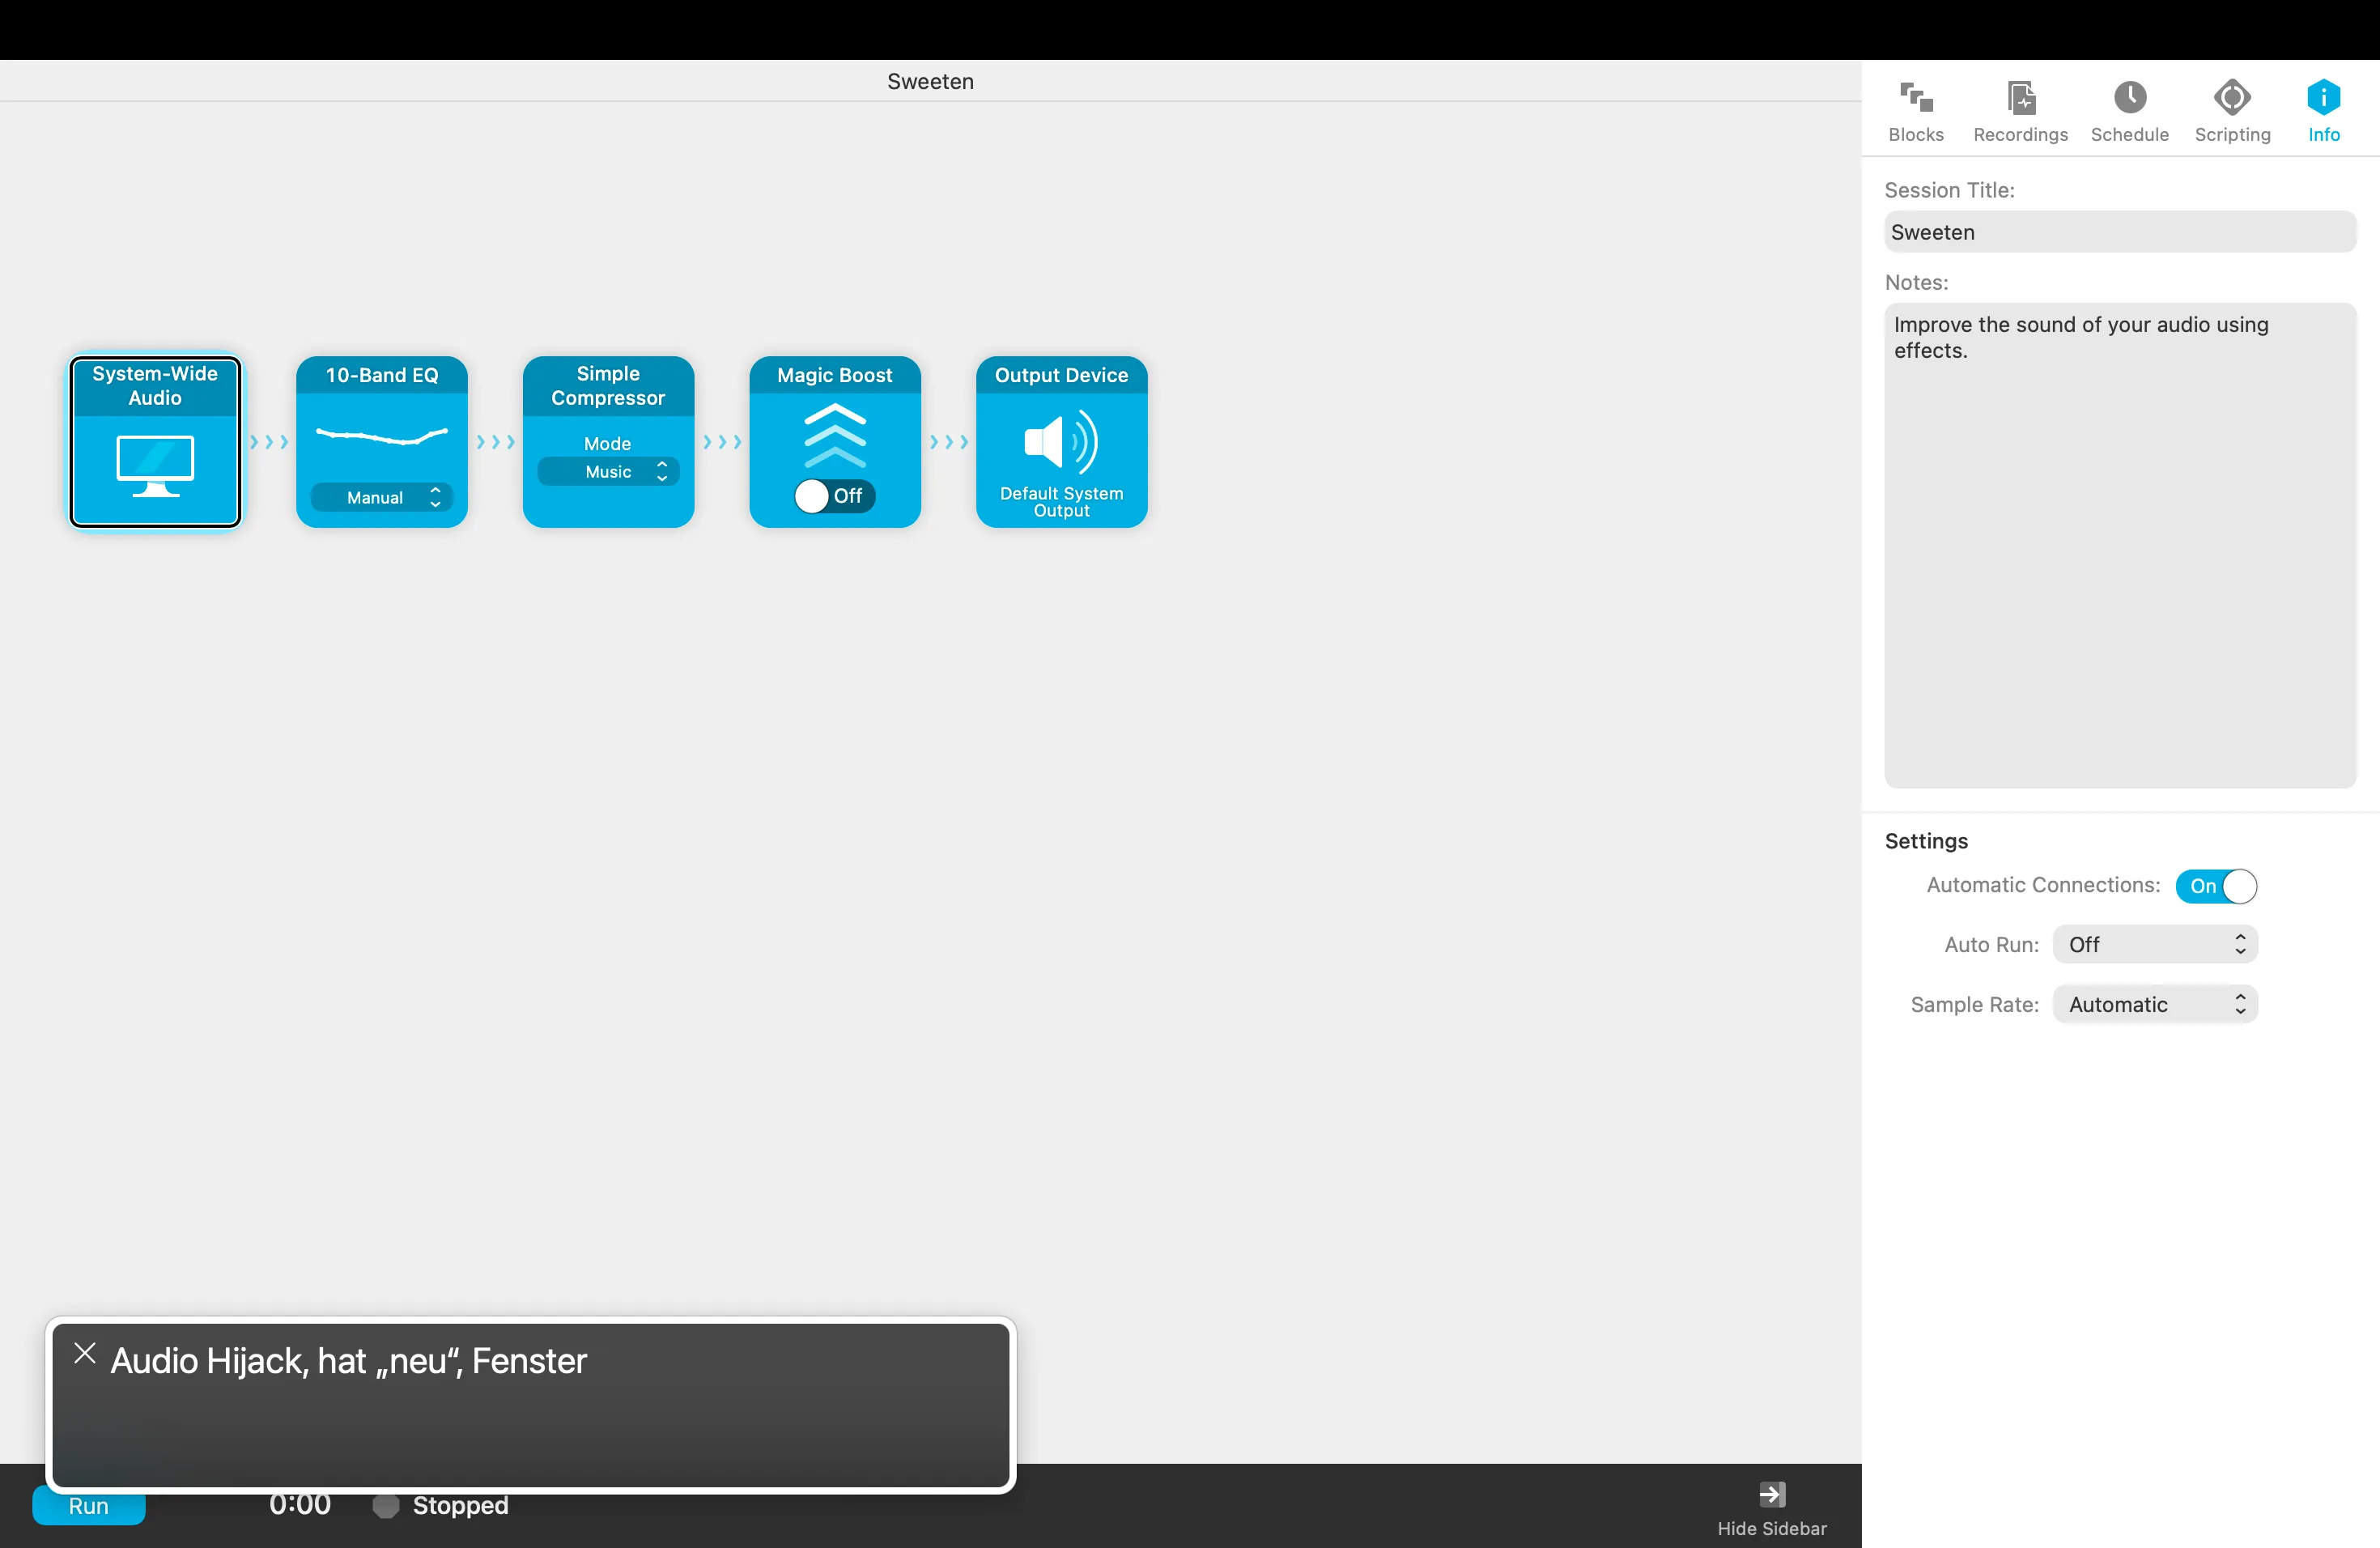Dismiss the Audio Hijack notification
The width and height of the screenshot is (2380, 1548).
[84, 1352]
